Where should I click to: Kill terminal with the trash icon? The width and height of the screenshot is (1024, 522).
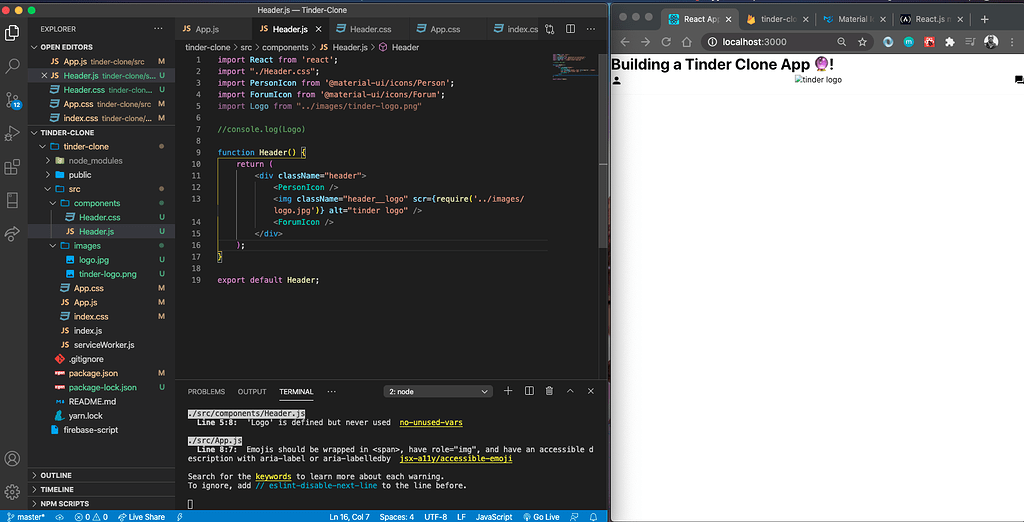click(x=549, y=391)
